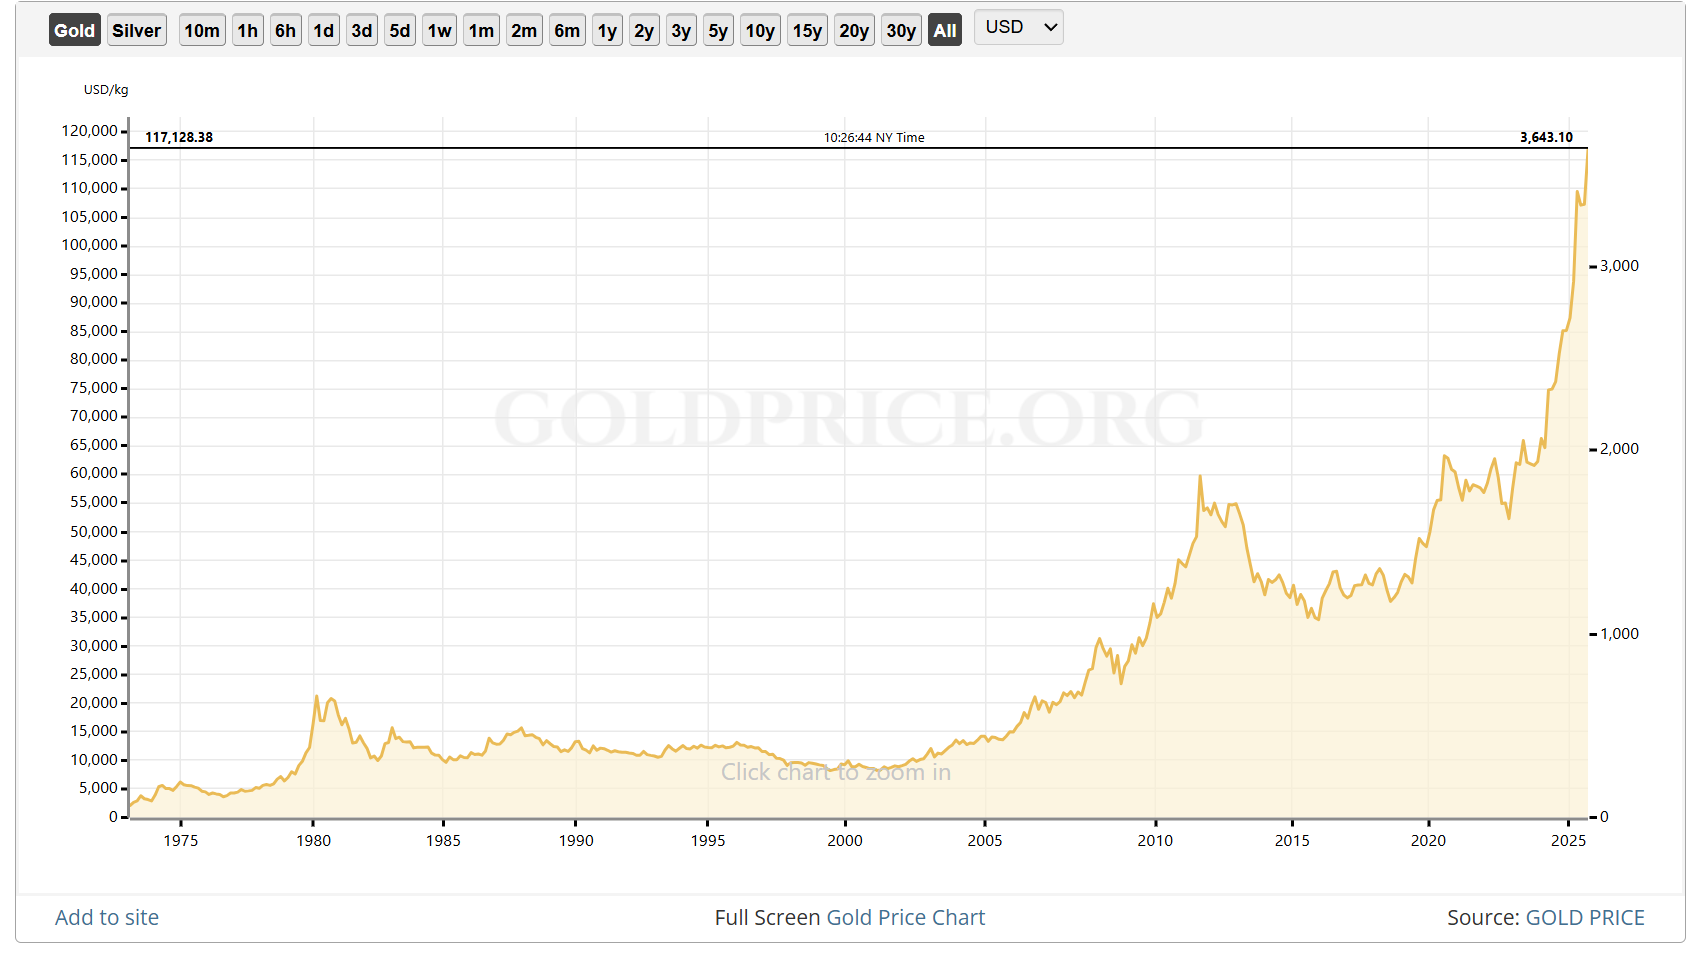Click the 60,000 left axis label
The image size is (1702, 957).
click(x=94, y=473)
